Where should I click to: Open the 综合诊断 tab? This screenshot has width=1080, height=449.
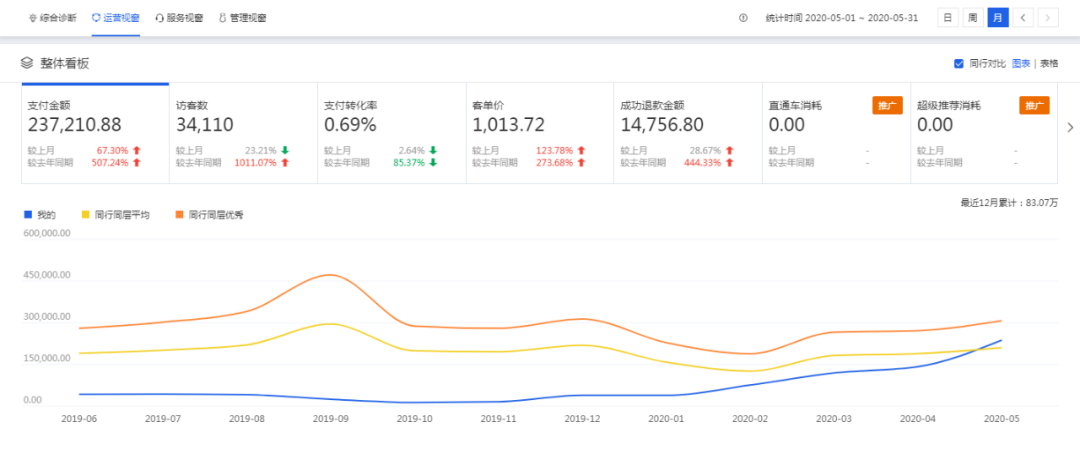click(53, 18)
